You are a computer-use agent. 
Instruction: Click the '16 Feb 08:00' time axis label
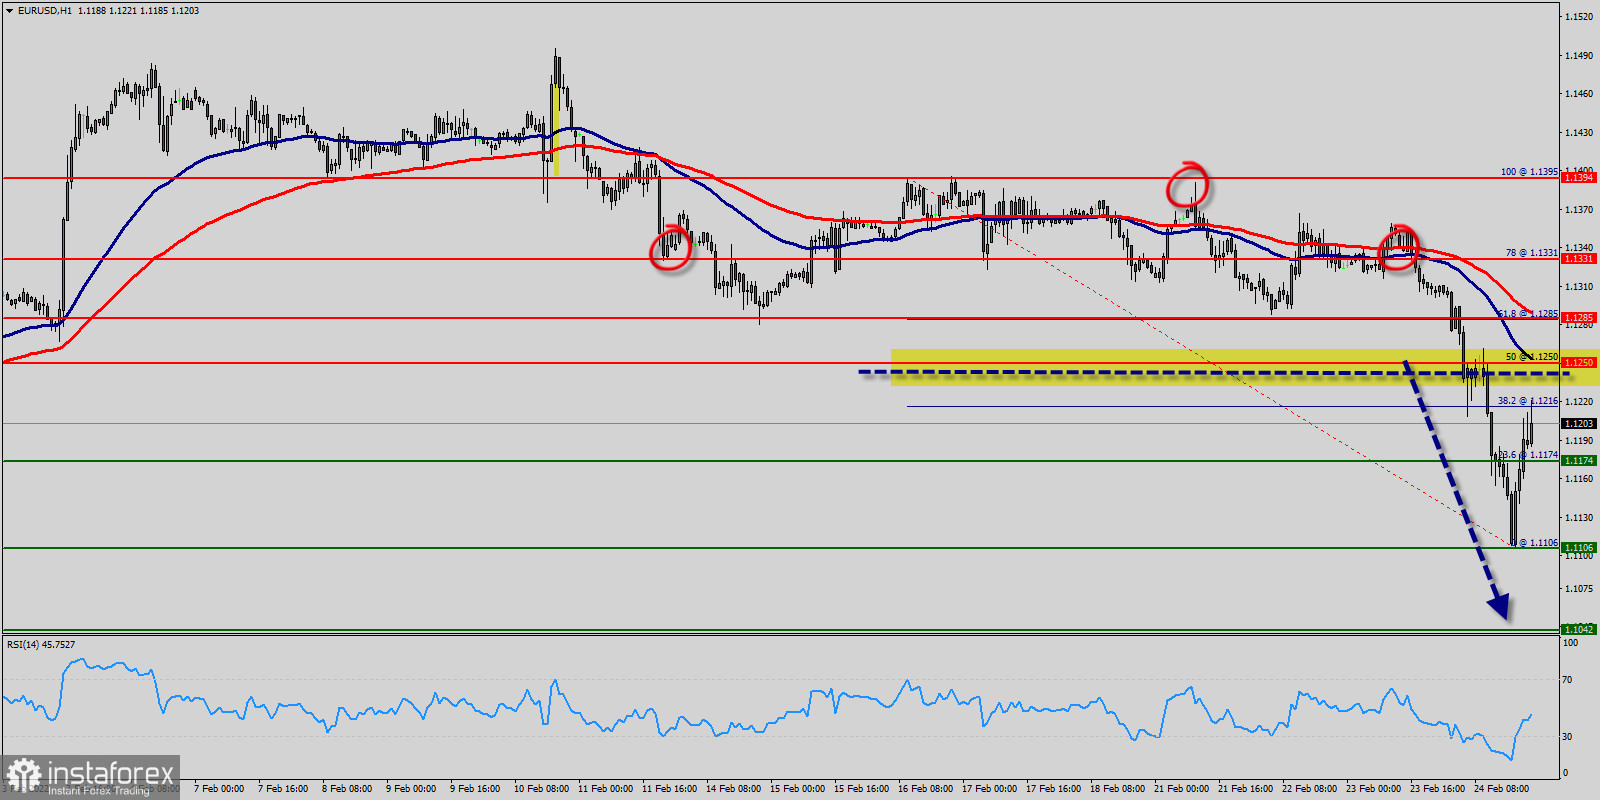pos(925,789)
